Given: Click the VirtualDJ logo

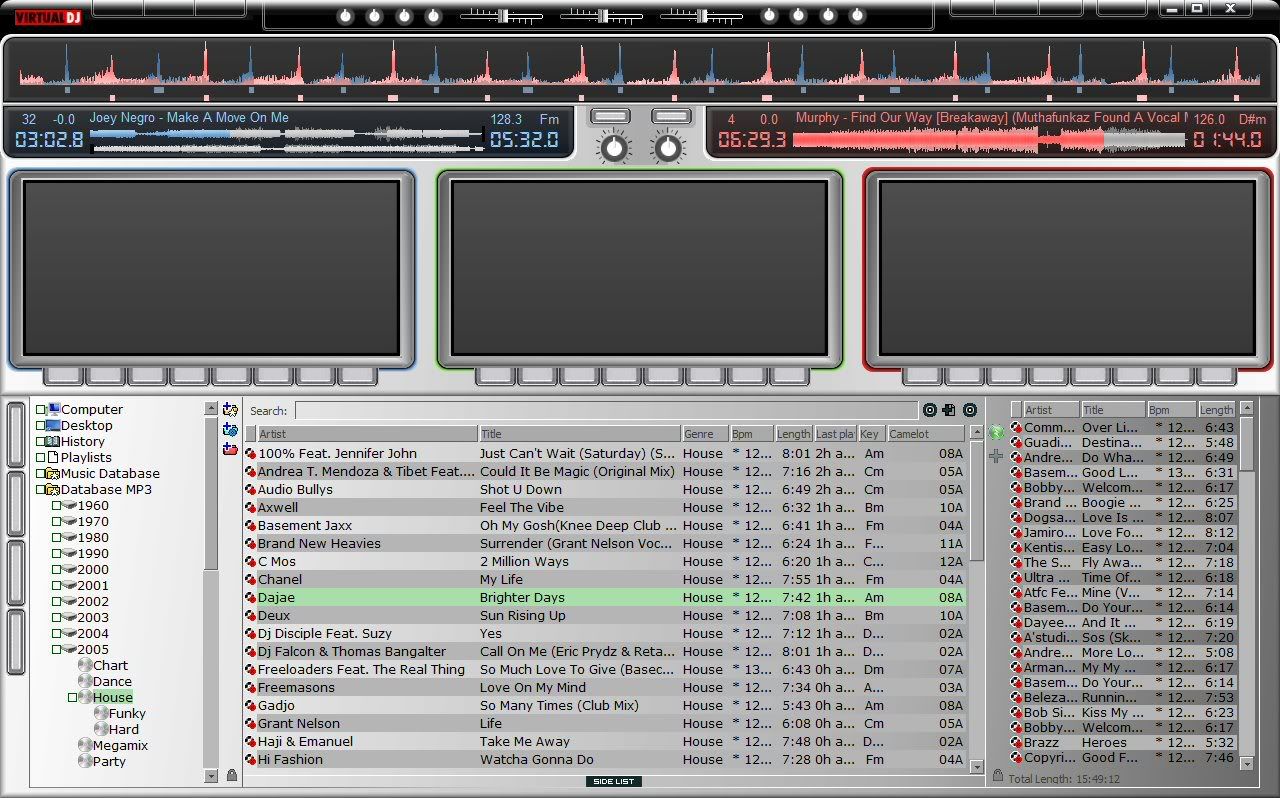Looking at the screenshot, I should click(x=48, y=17).
